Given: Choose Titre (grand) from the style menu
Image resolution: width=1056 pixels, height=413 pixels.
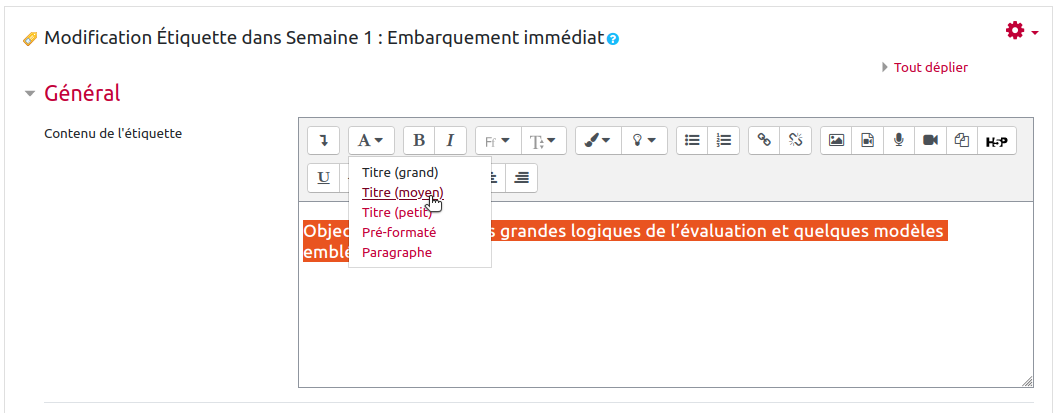Looking at the screenshot, I should [400, 172].
